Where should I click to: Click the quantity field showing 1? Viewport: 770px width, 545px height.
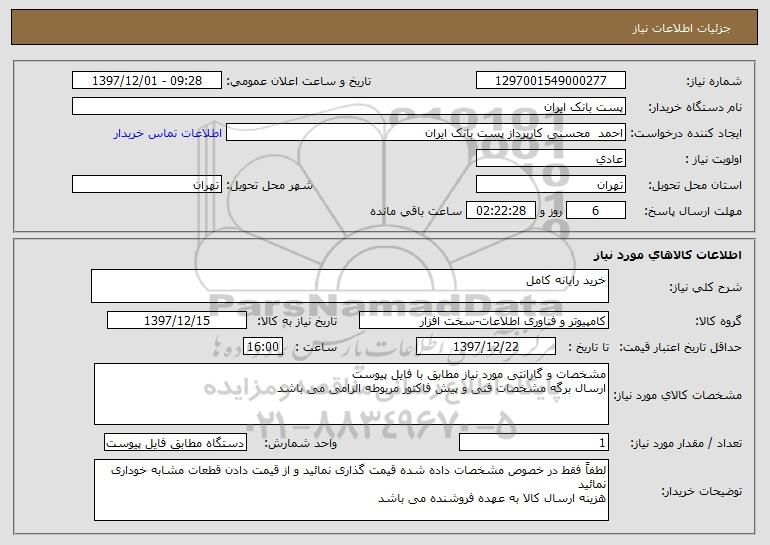[534, 442]
